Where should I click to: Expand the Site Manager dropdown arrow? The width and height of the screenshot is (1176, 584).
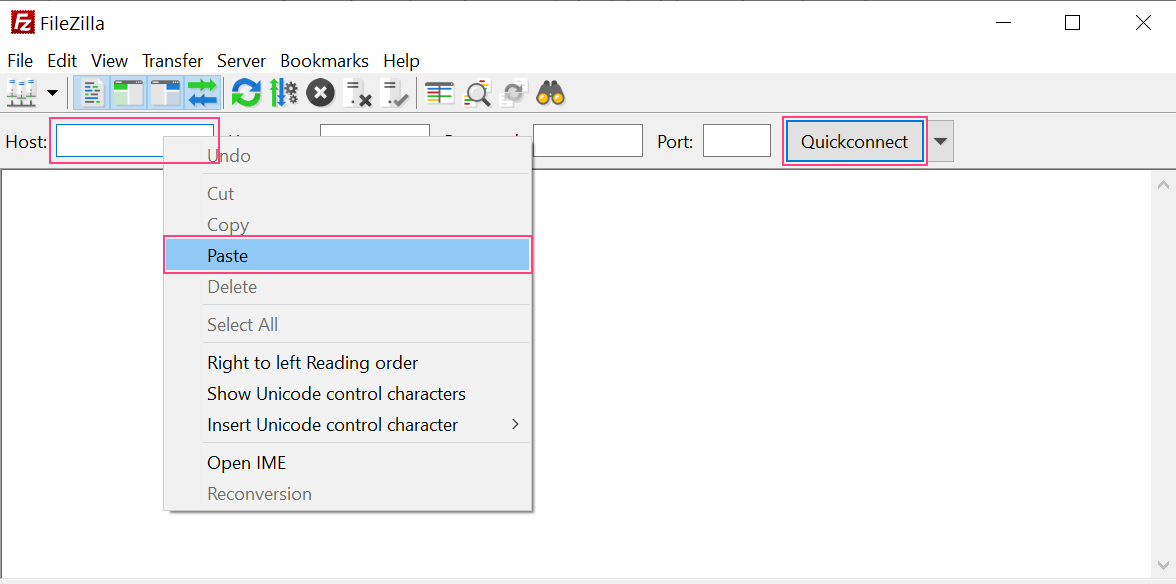point(52,92)
